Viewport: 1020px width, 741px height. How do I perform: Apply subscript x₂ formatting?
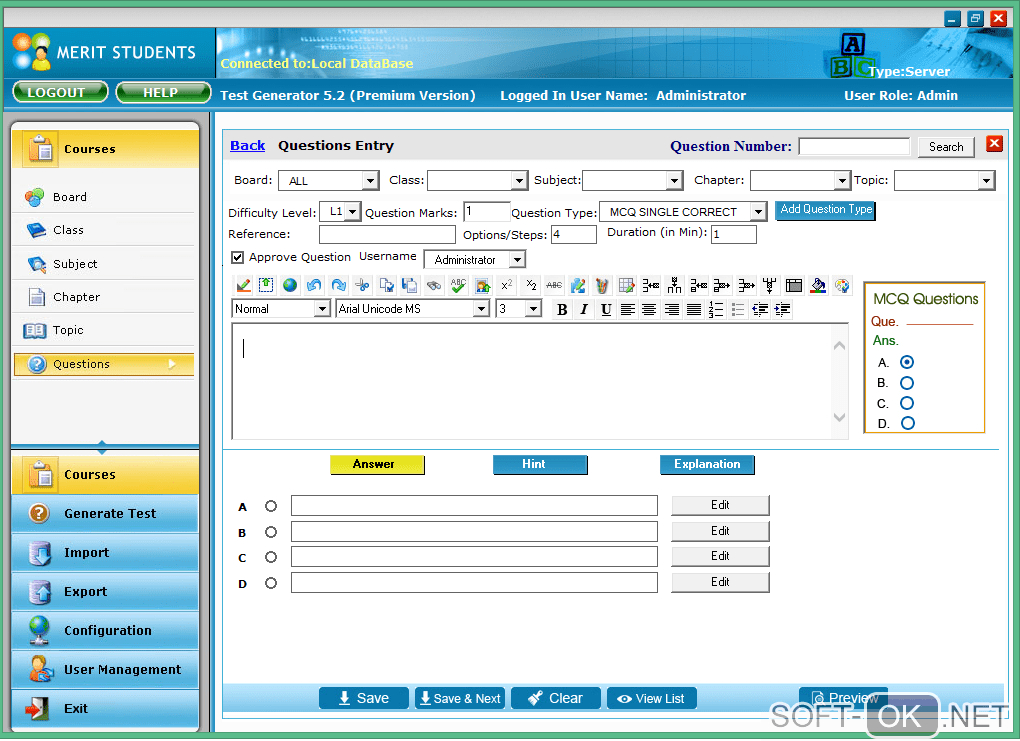[x=530, y=286]
